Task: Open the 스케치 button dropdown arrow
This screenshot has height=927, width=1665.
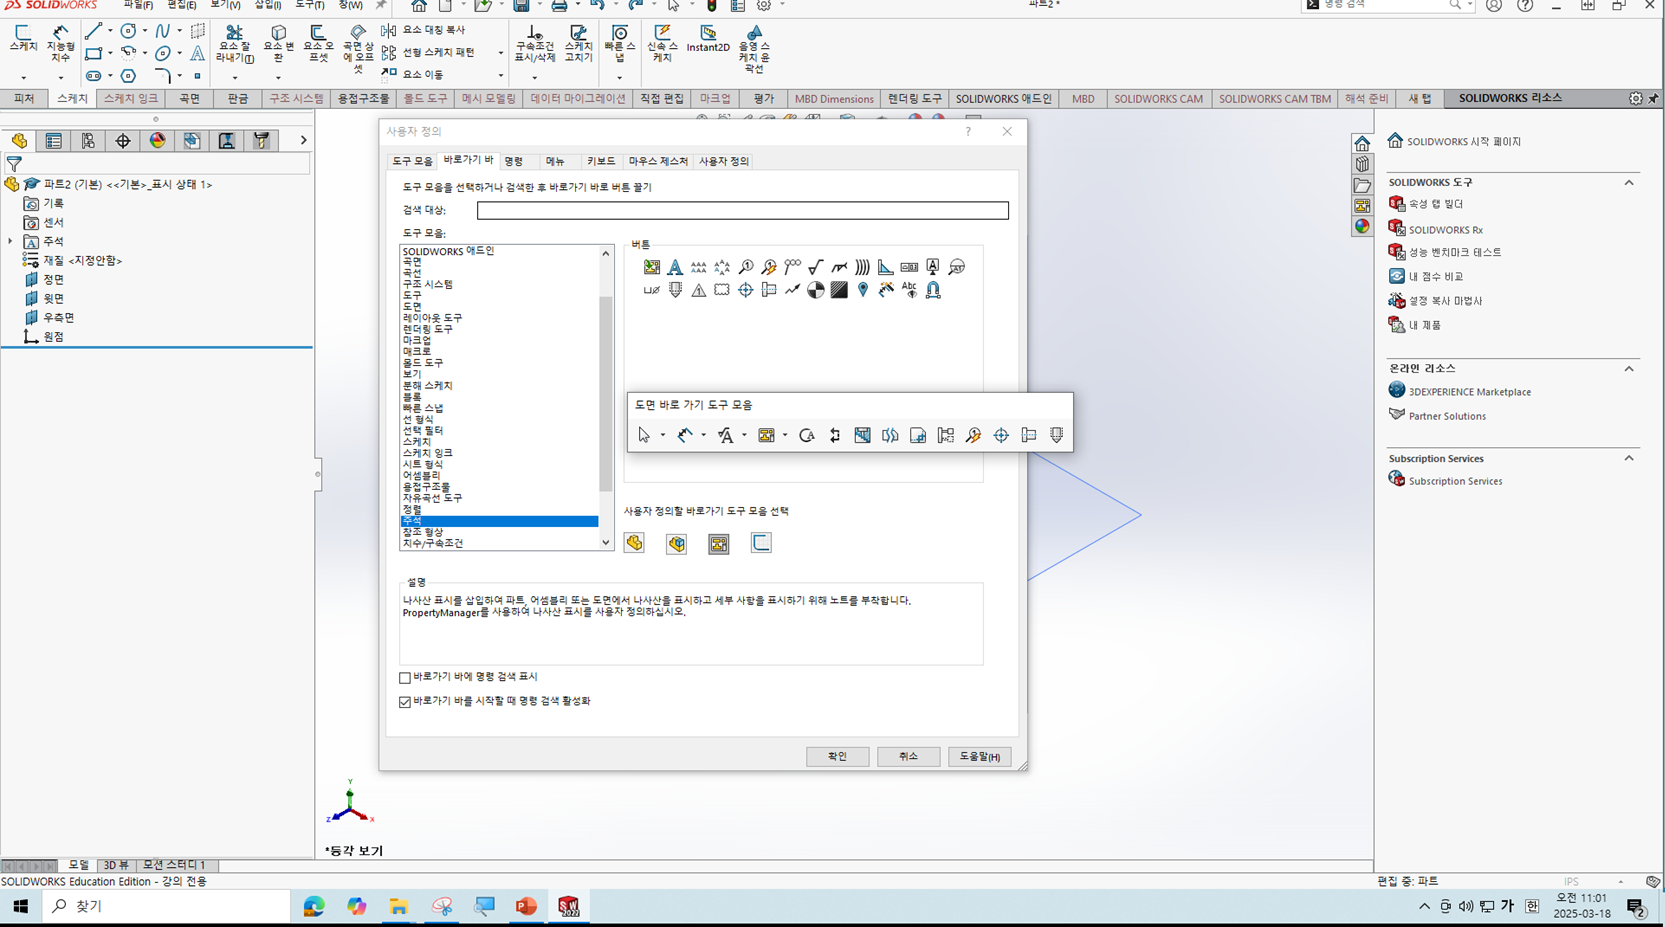Action: pyautogui.click(x=23, y=77)
